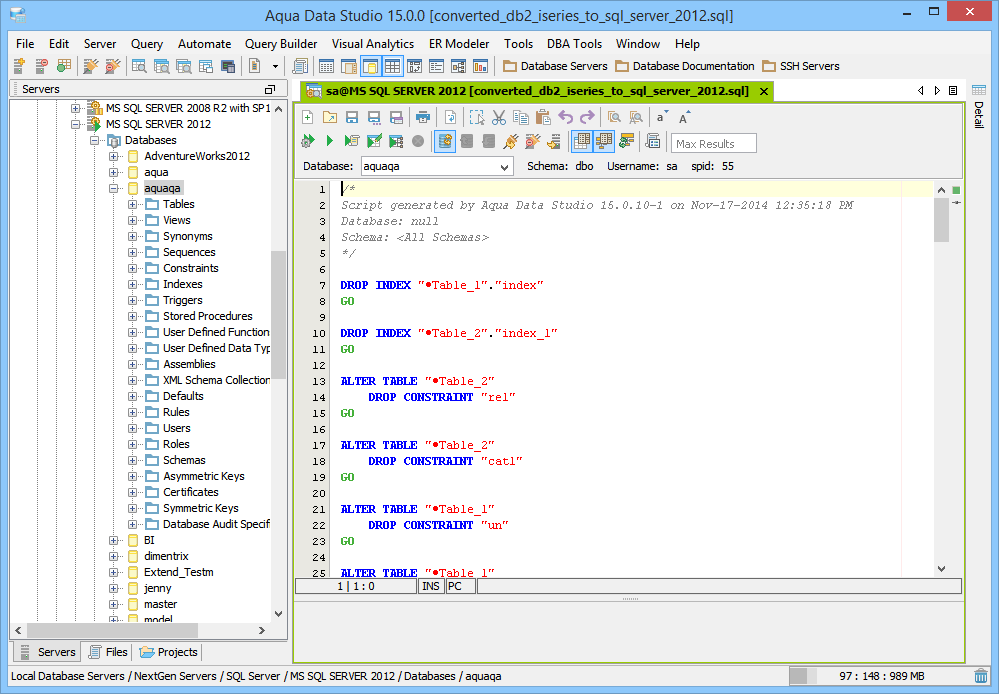Toggle the grid results view button

pyautogui.click(x=582, y=142)
